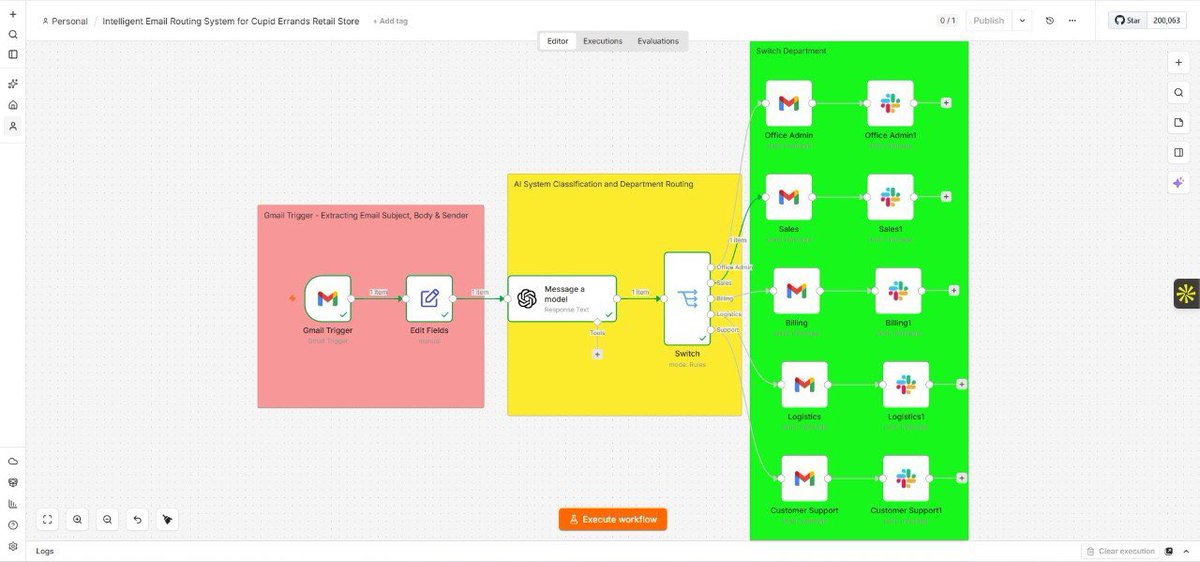The width and height of the screenshot is (1200, 562).
Task: Click the workflow title to rename it
Action: pyautogui.click(x=231, y=21)
